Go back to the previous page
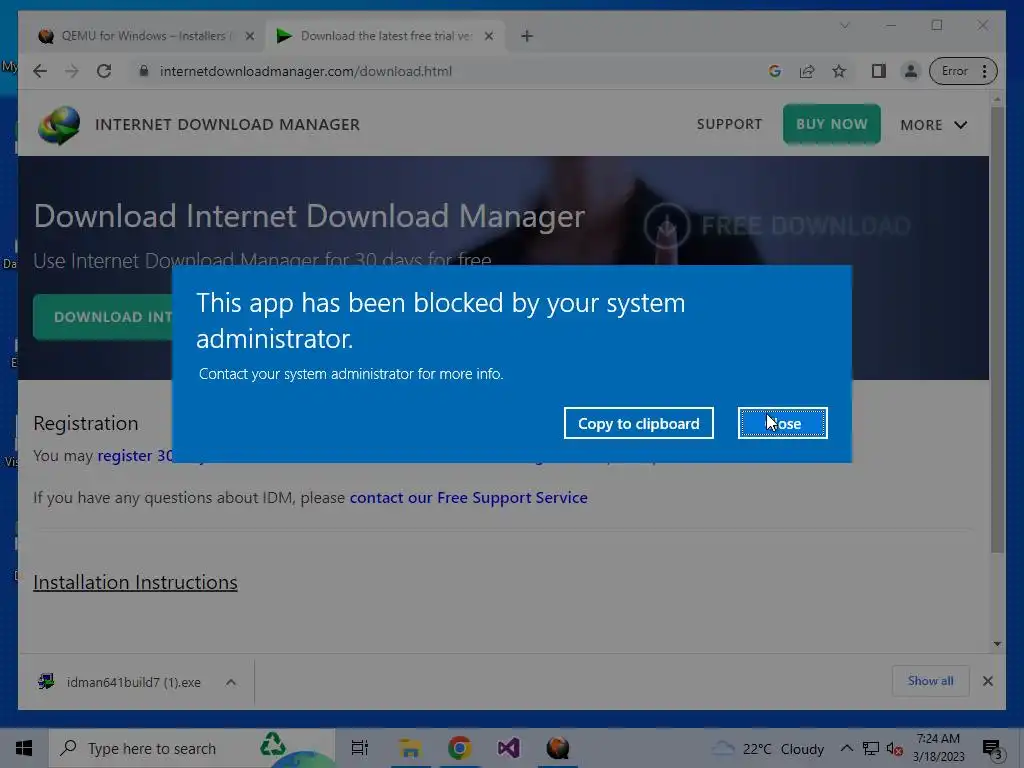1024x768 pixels. 40,71
